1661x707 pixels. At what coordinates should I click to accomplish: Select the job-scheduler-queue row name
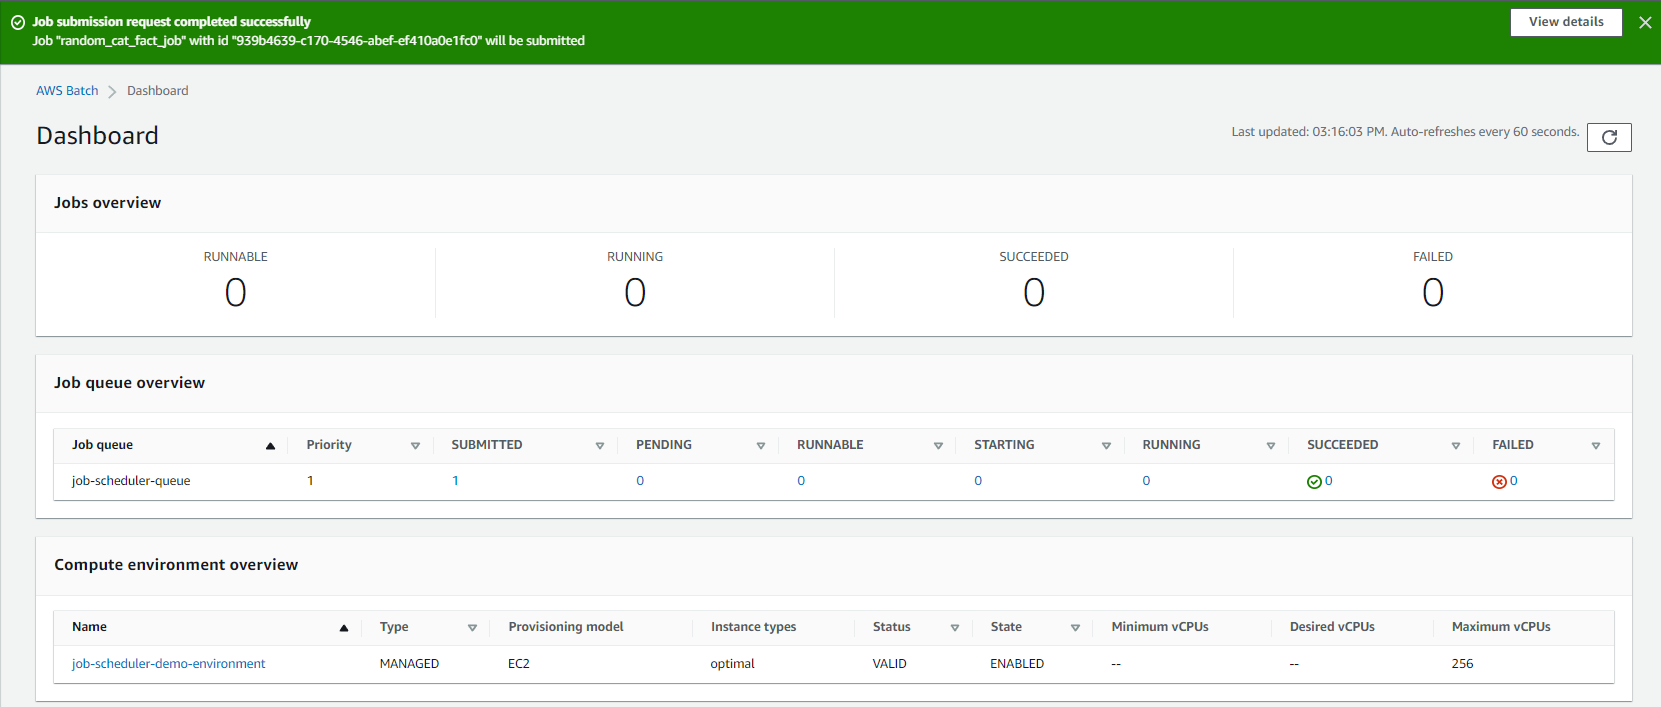pyautogui.click(x=131, y=481)
